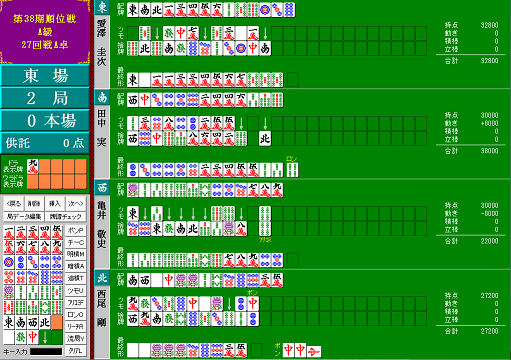
Task: Select the 1-man tile in palette
Action: [x=9, y=232]
